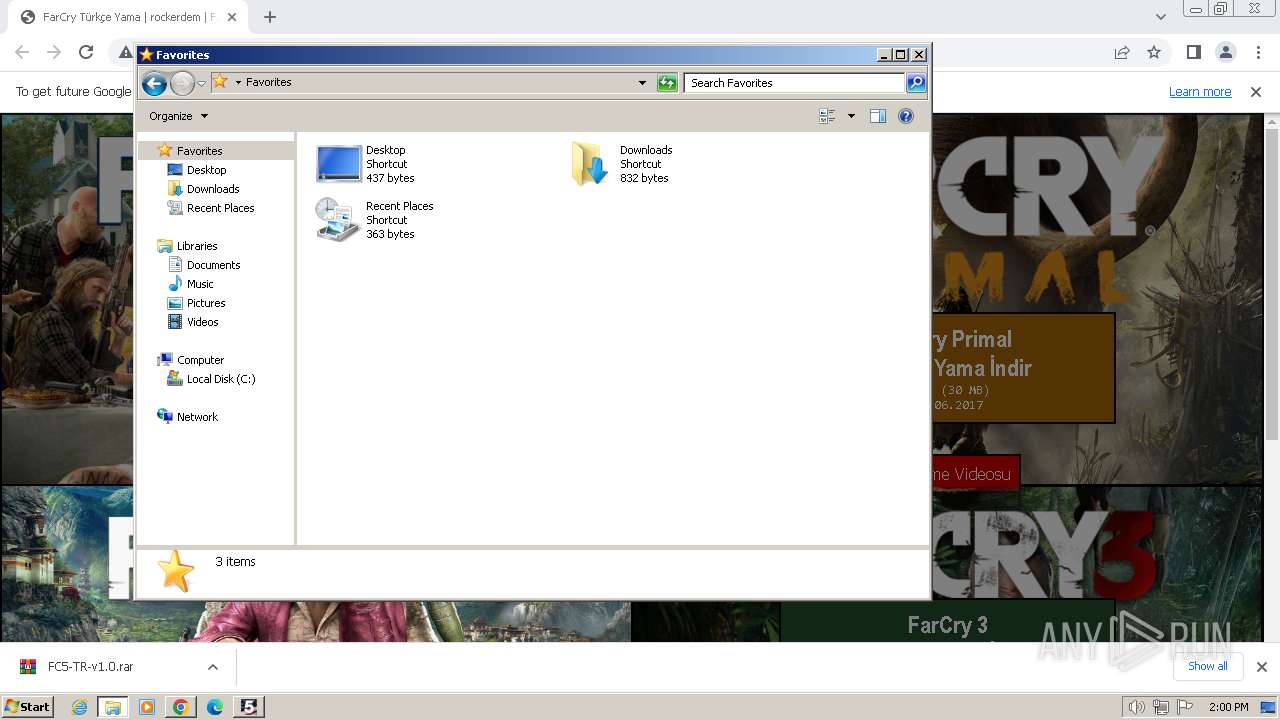Toggle the preview pane button
1280x720 pixels.
tap(878, 116)
